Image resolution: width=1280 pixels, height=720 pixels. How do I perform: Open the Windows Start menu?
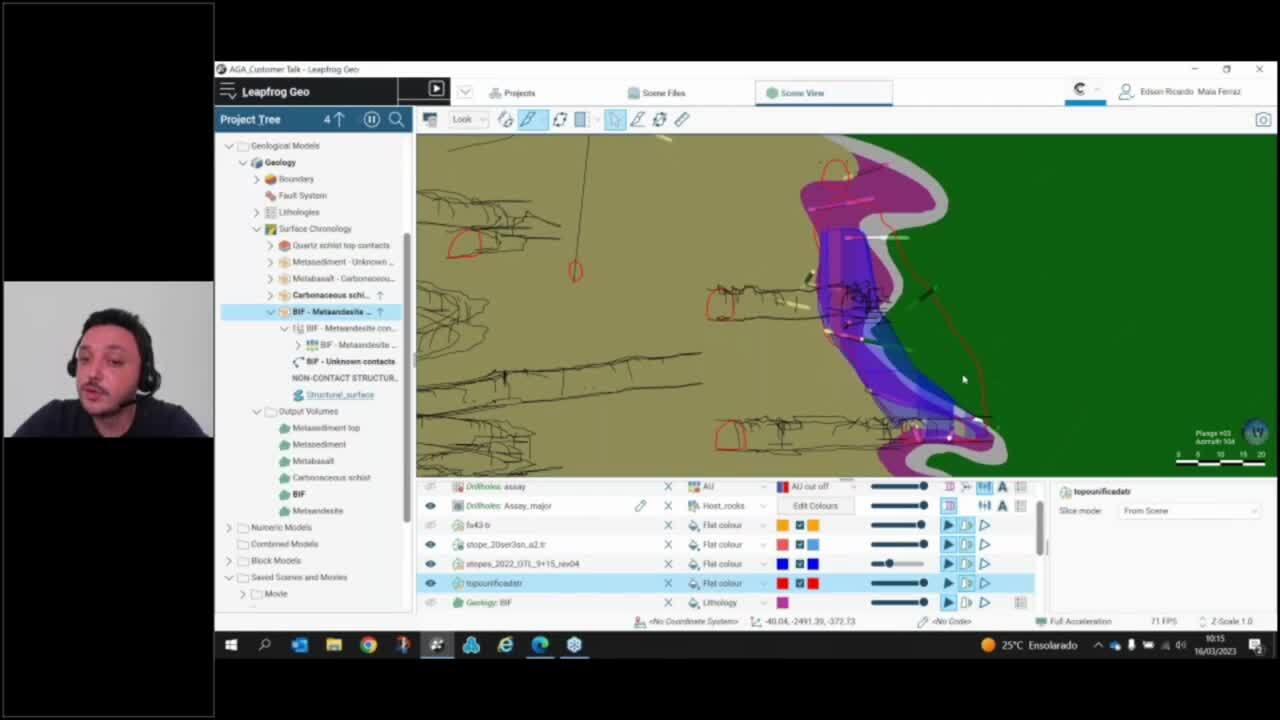[231, 645]
